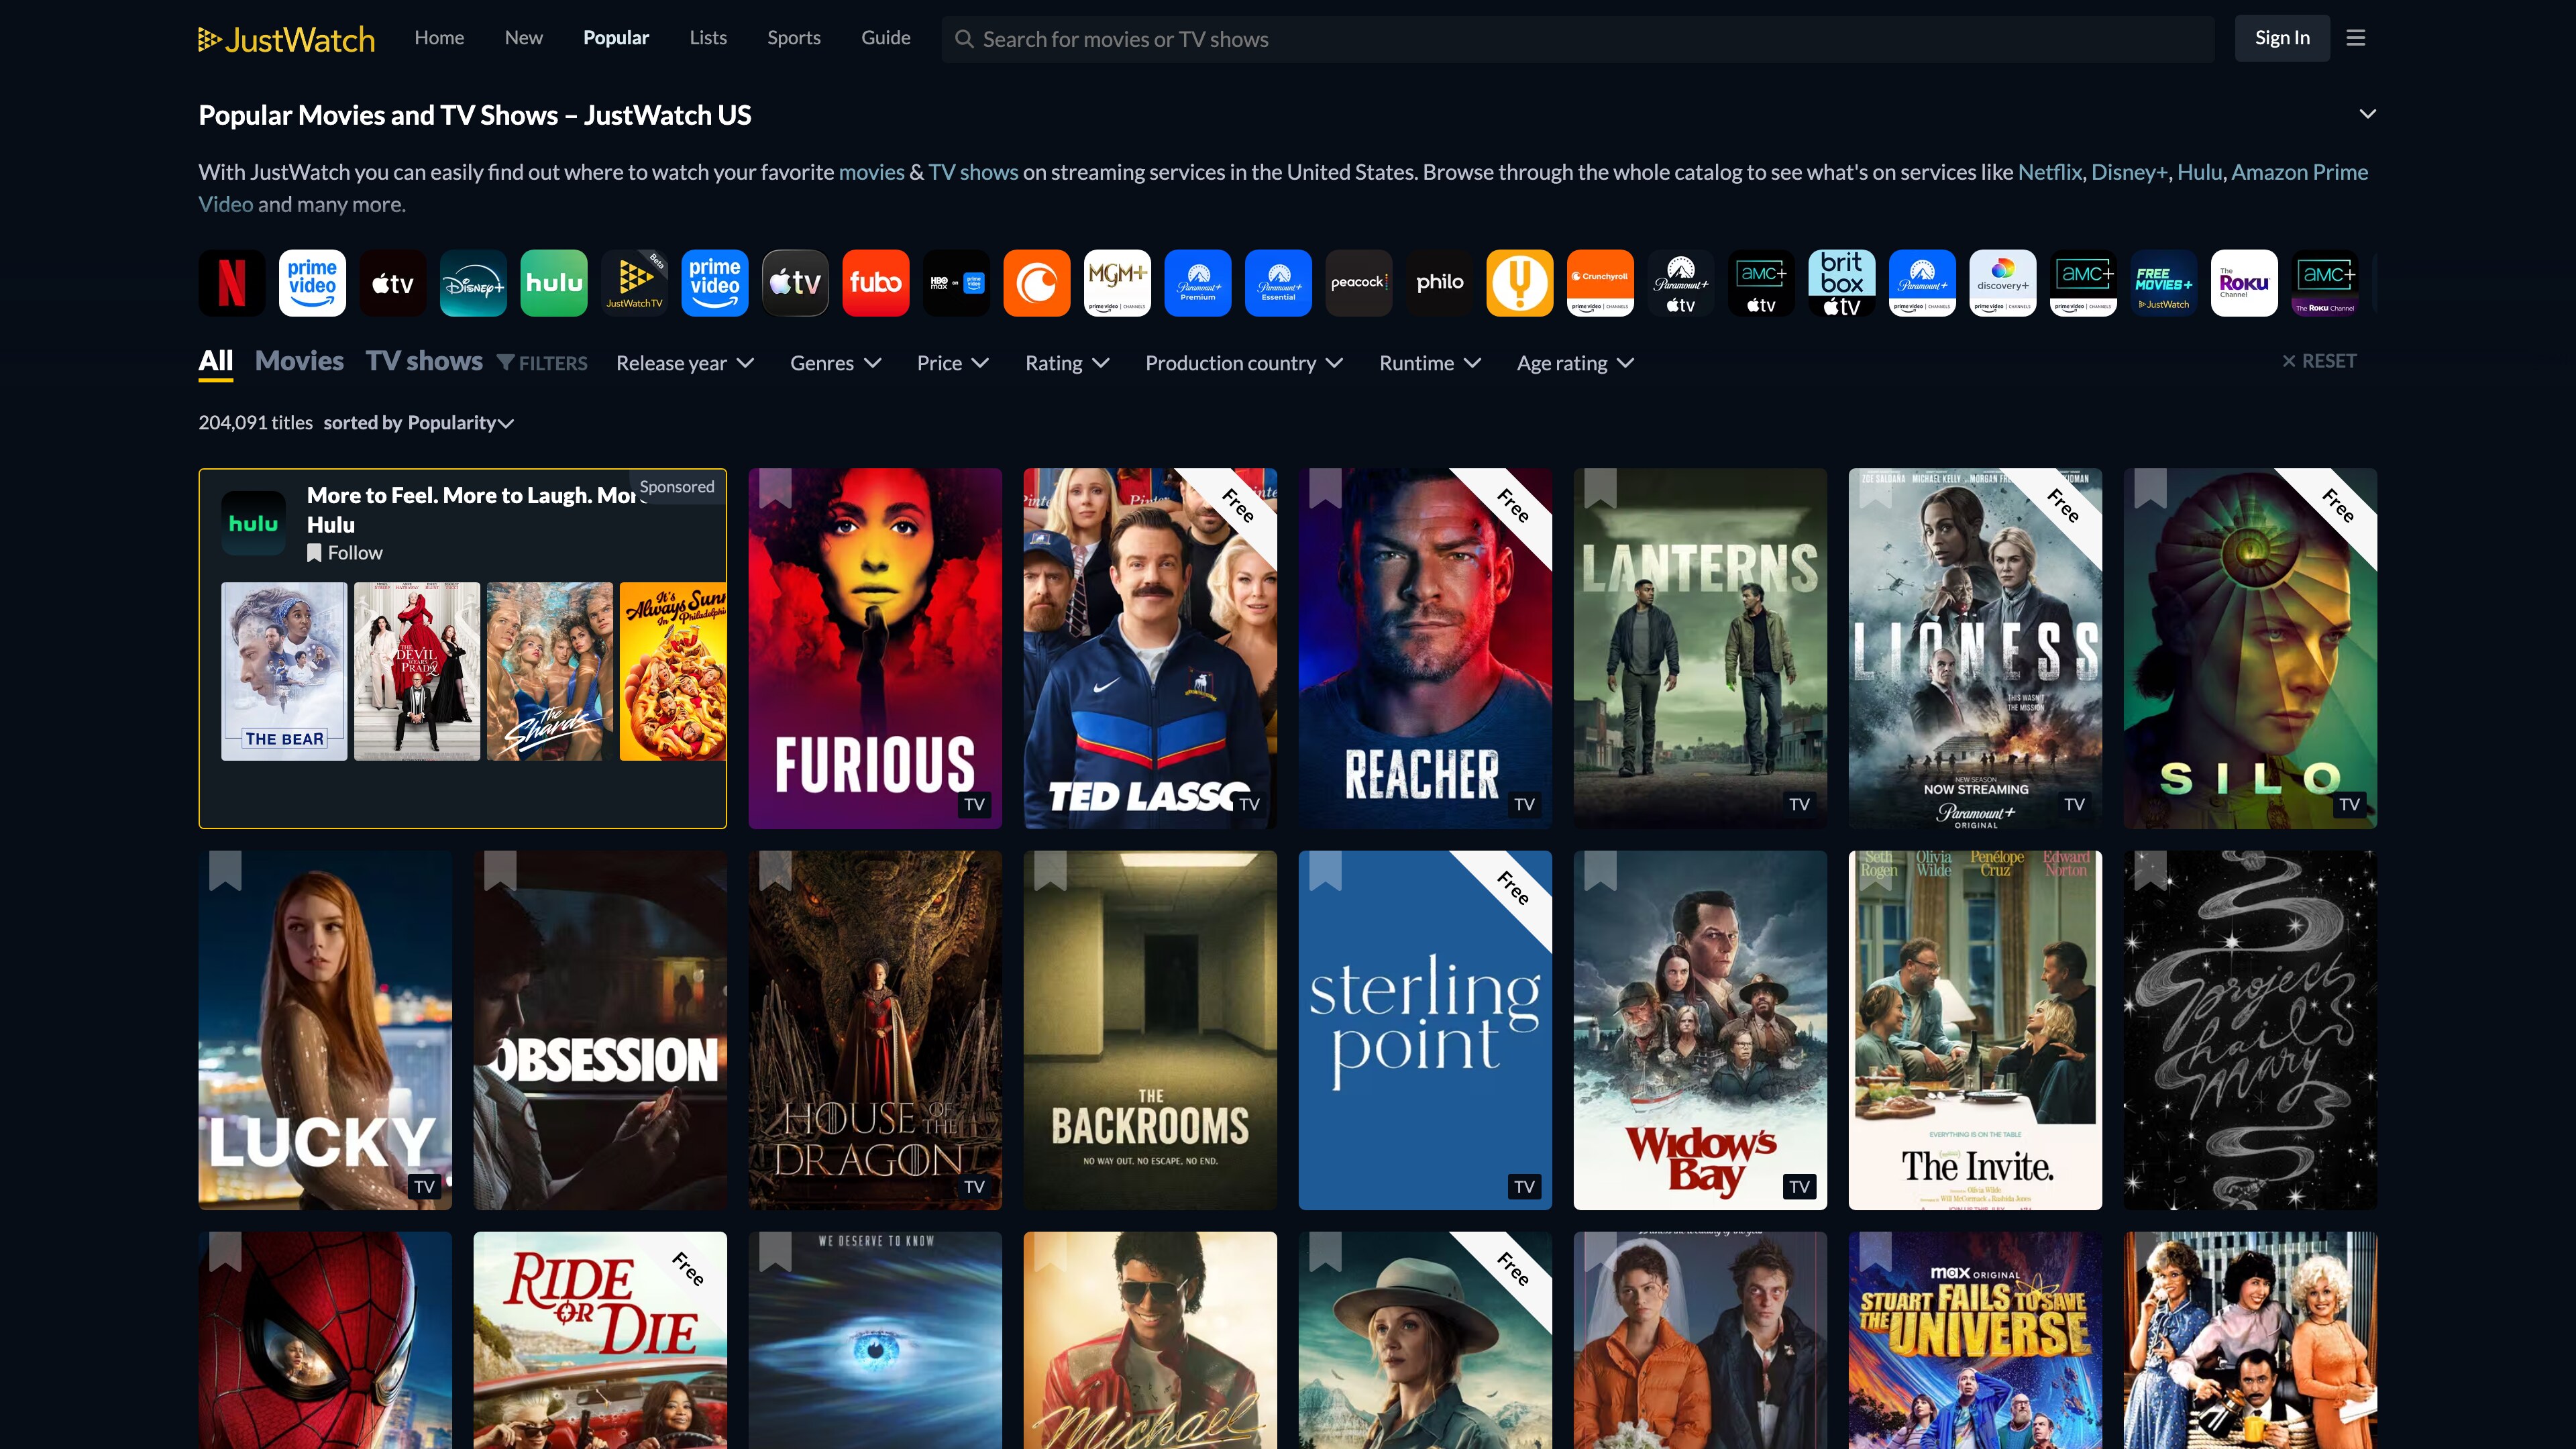
Task: Follow the Amazon Prime Video text link
Action: pyautogui.click(x=2300, y=172)
